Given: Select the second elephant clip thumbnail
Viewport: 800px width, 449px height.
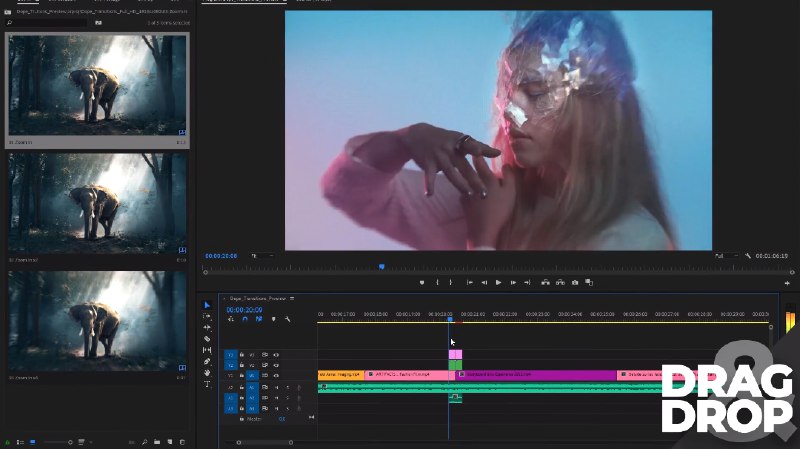Looking at the screenshot, I should (97, 203).
